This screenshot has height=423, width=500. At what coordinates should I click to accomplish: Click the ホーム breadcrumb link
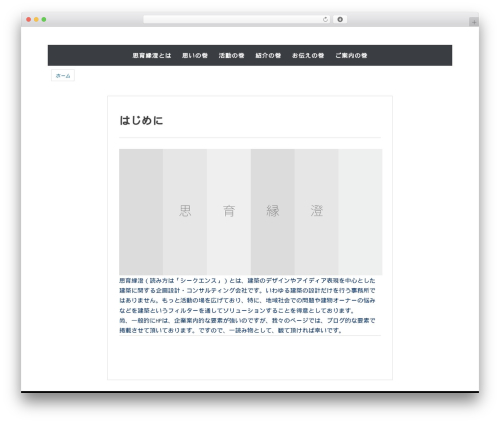tap(63, 76)
